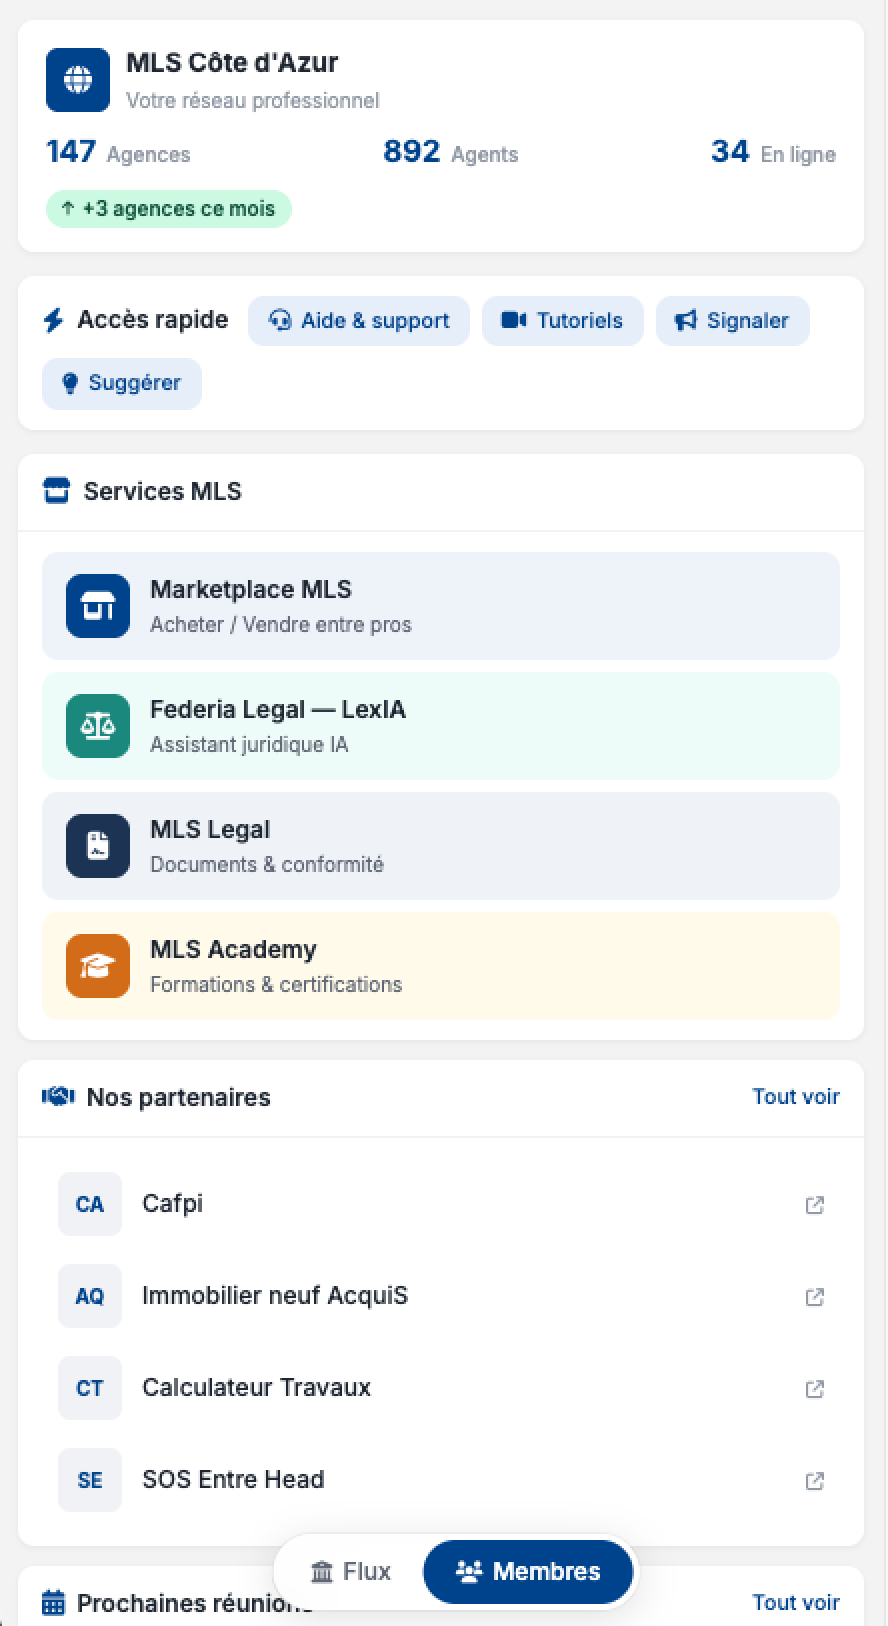
Task: Open the Tutoriels button
Action: click(x=563, y=321)
